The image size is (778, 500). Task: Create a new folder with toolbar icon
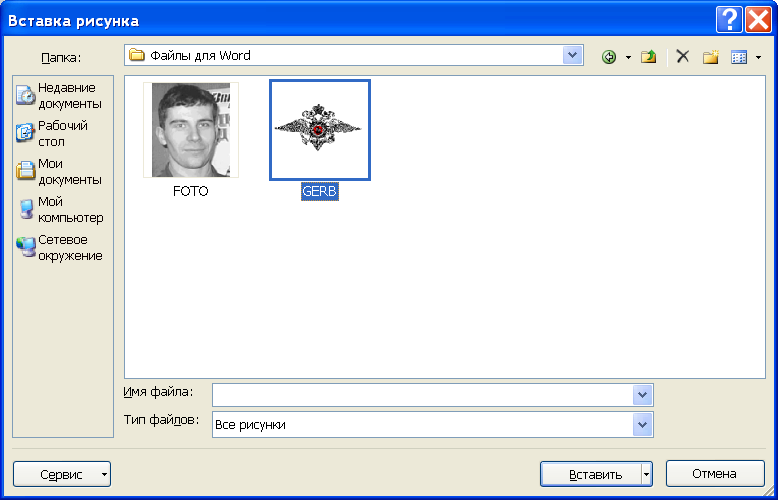click(x=711, y=58)
